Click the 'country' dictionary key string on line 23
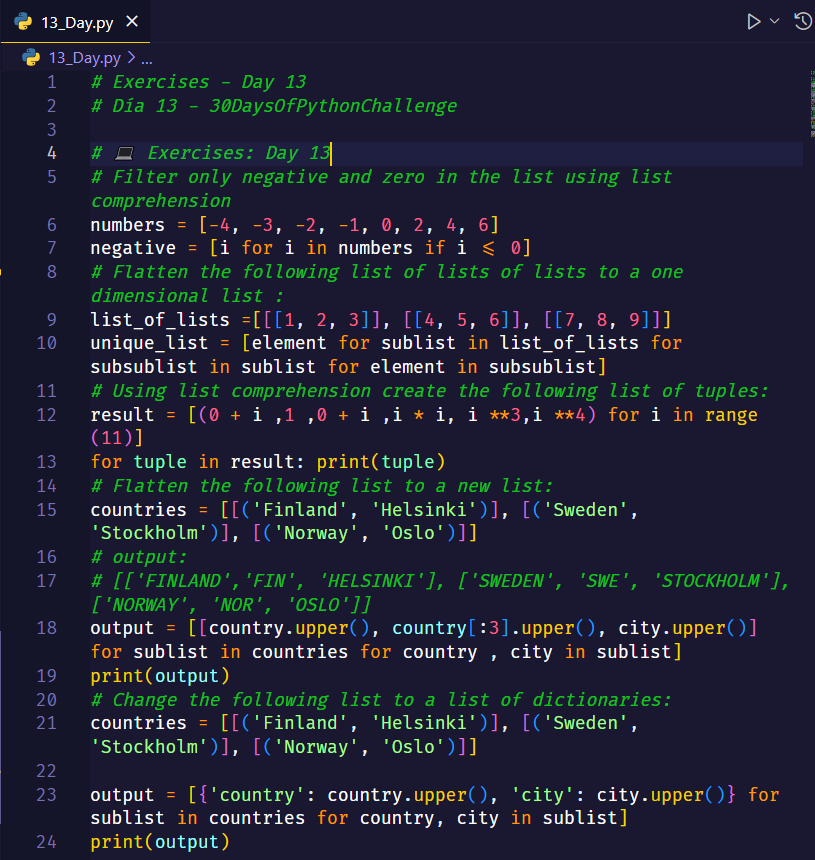Image resolution: width=815 pixels, height=860 pixels. coord(257,795)
